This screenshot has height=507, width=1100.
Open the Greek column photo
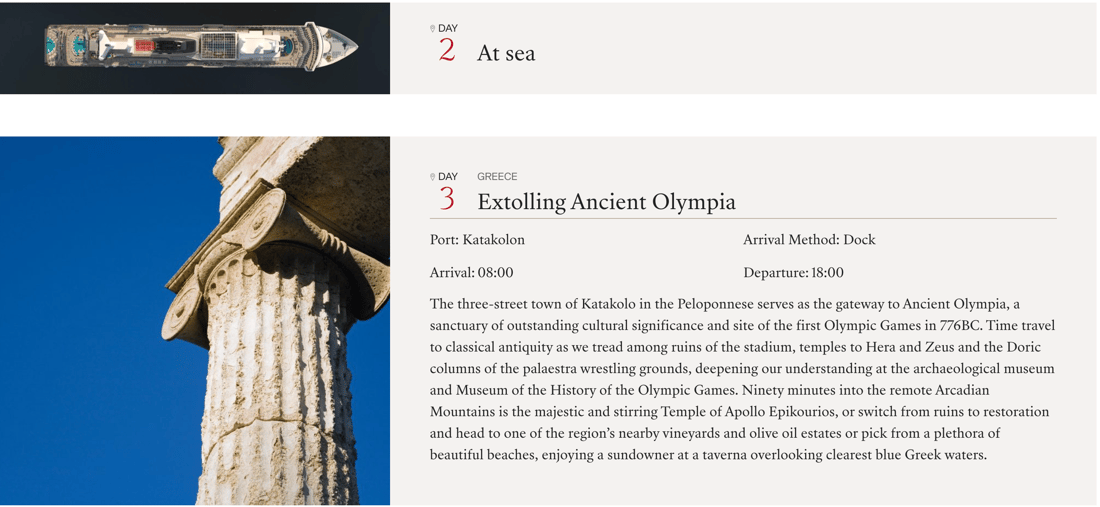195,320
